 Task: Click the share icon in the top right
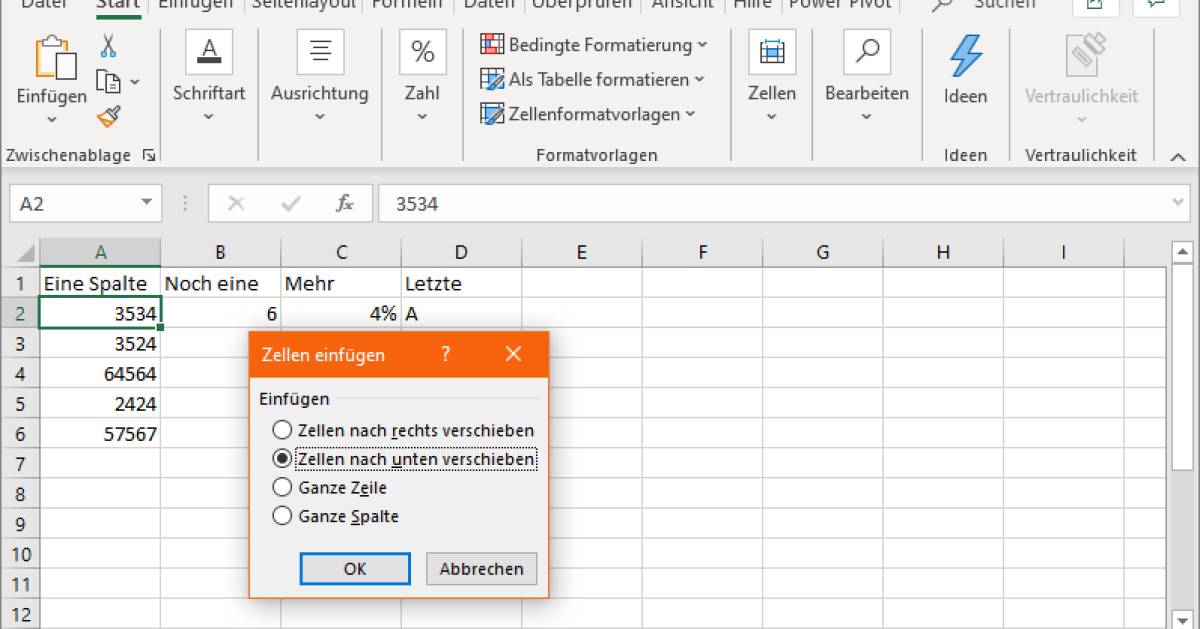click(x=1096, y=5)
